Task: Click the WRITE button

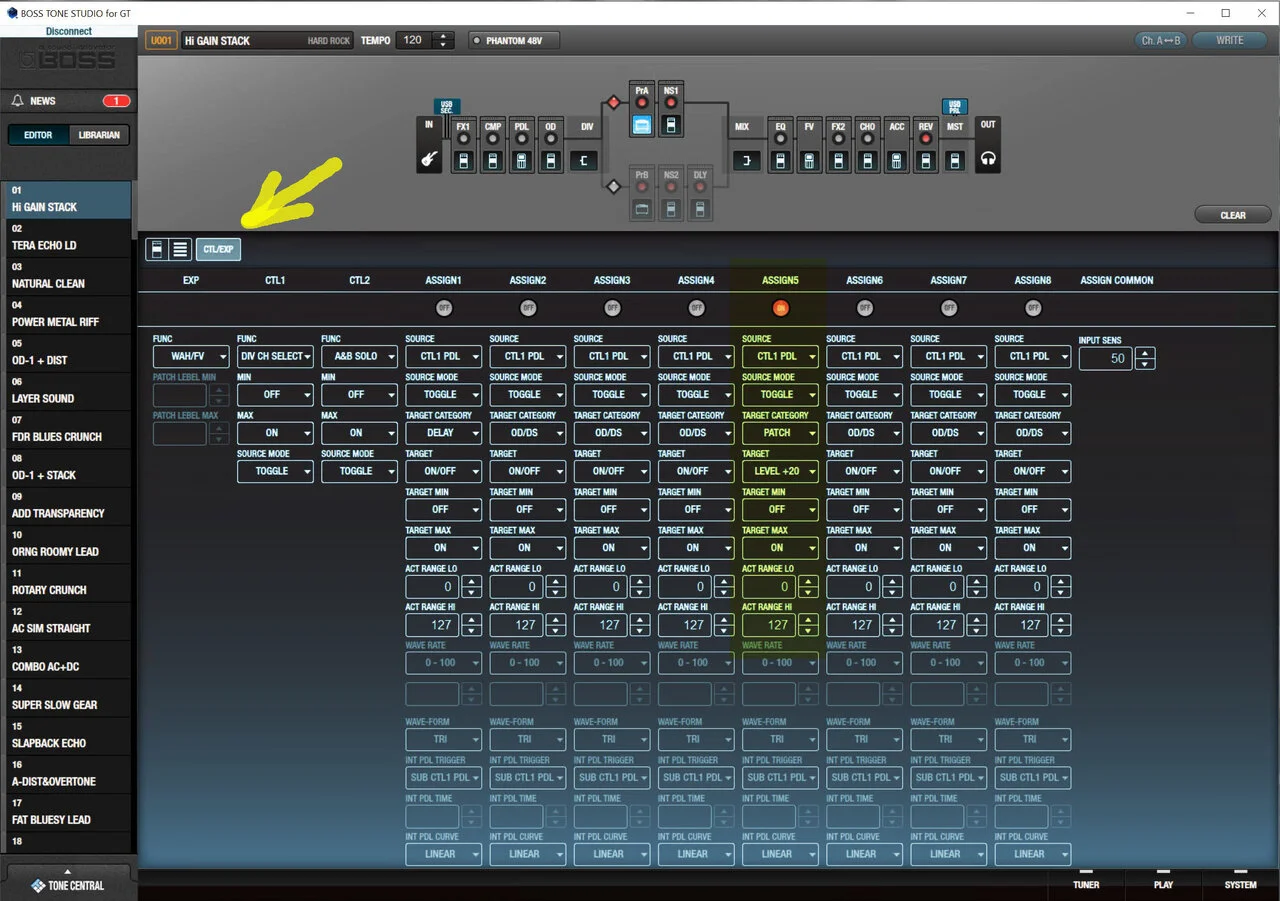Action: 1229,41
